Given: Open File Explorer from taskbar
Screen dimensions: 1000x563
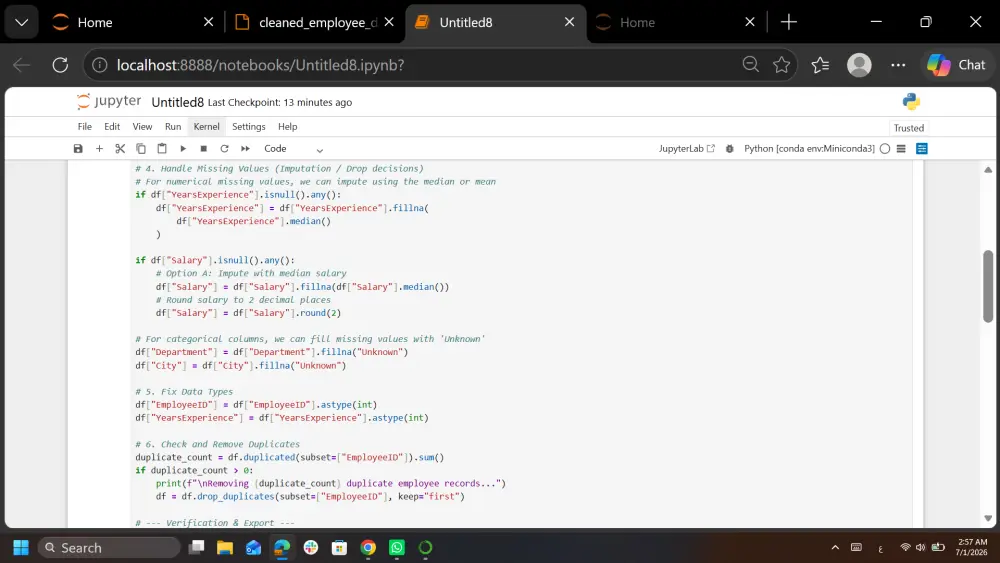Looking at the screenshot, I should coord(224,548).
